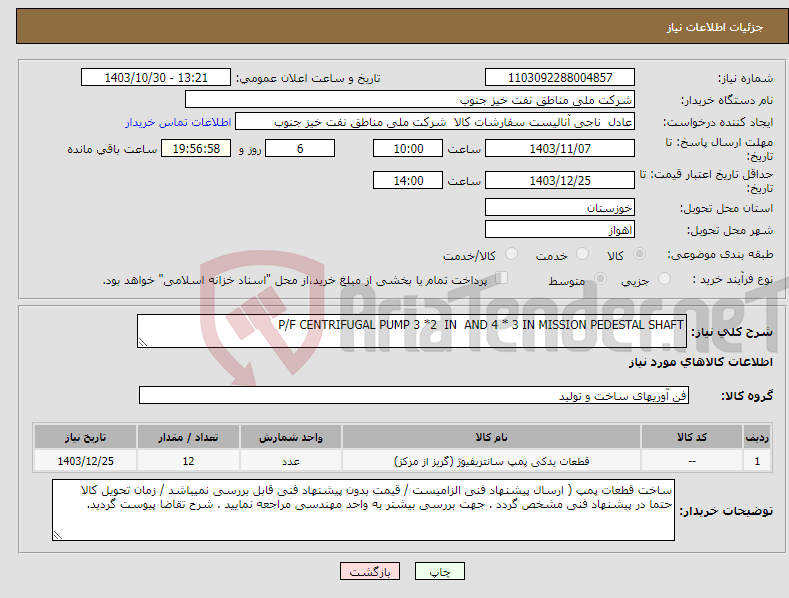Select the کالا radio button
The height and width of the screenshot is (598, 789).
coord(639,254)
